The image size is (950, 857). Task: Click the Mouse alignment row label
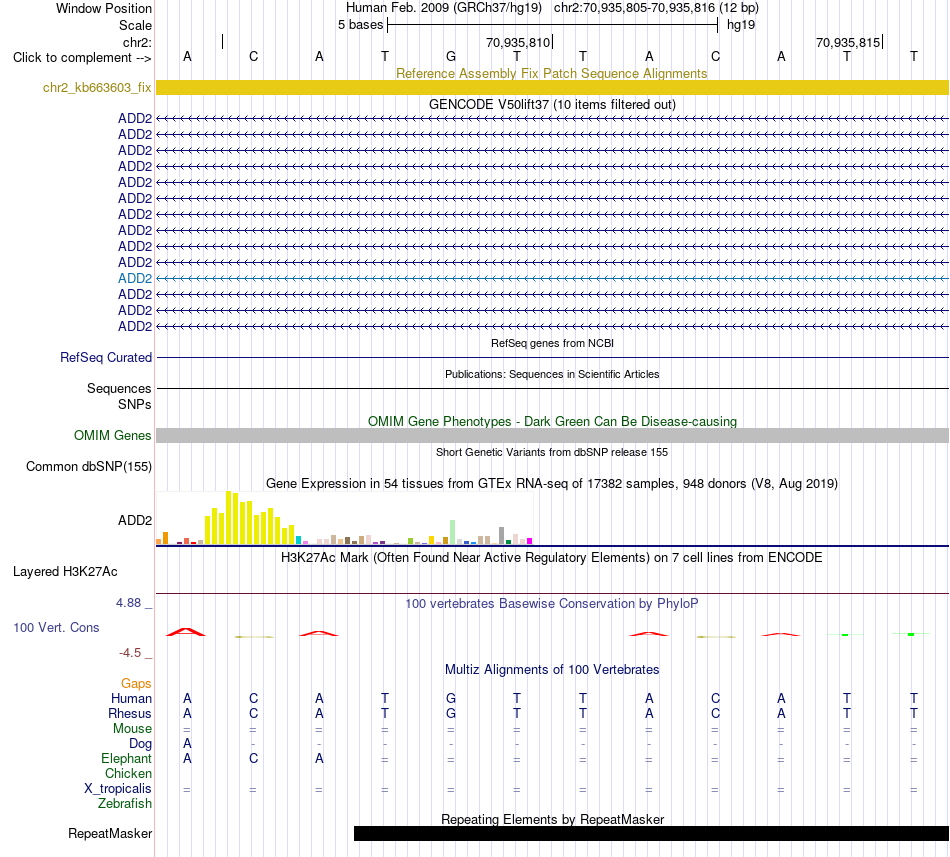tap(132, 729)
